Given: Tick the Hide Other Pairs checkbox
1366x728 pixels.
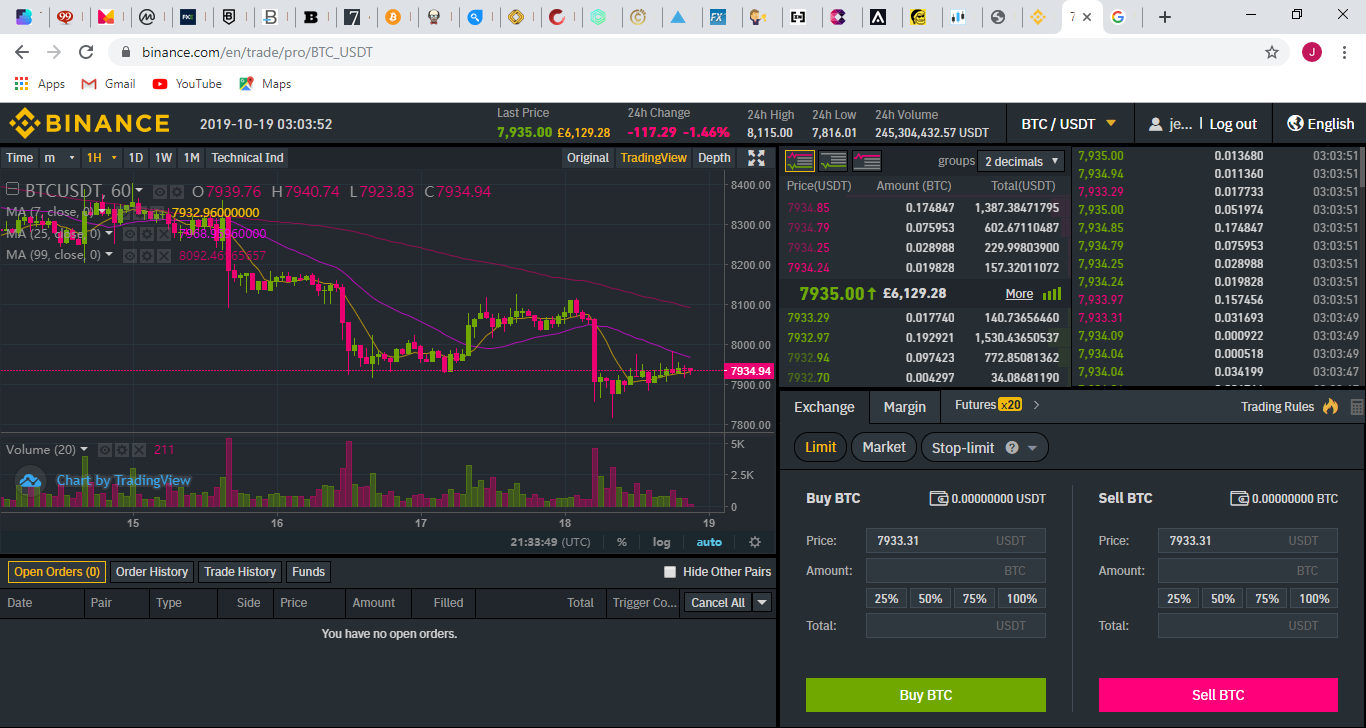Looking at the screenshot, I should coord(670,572).
